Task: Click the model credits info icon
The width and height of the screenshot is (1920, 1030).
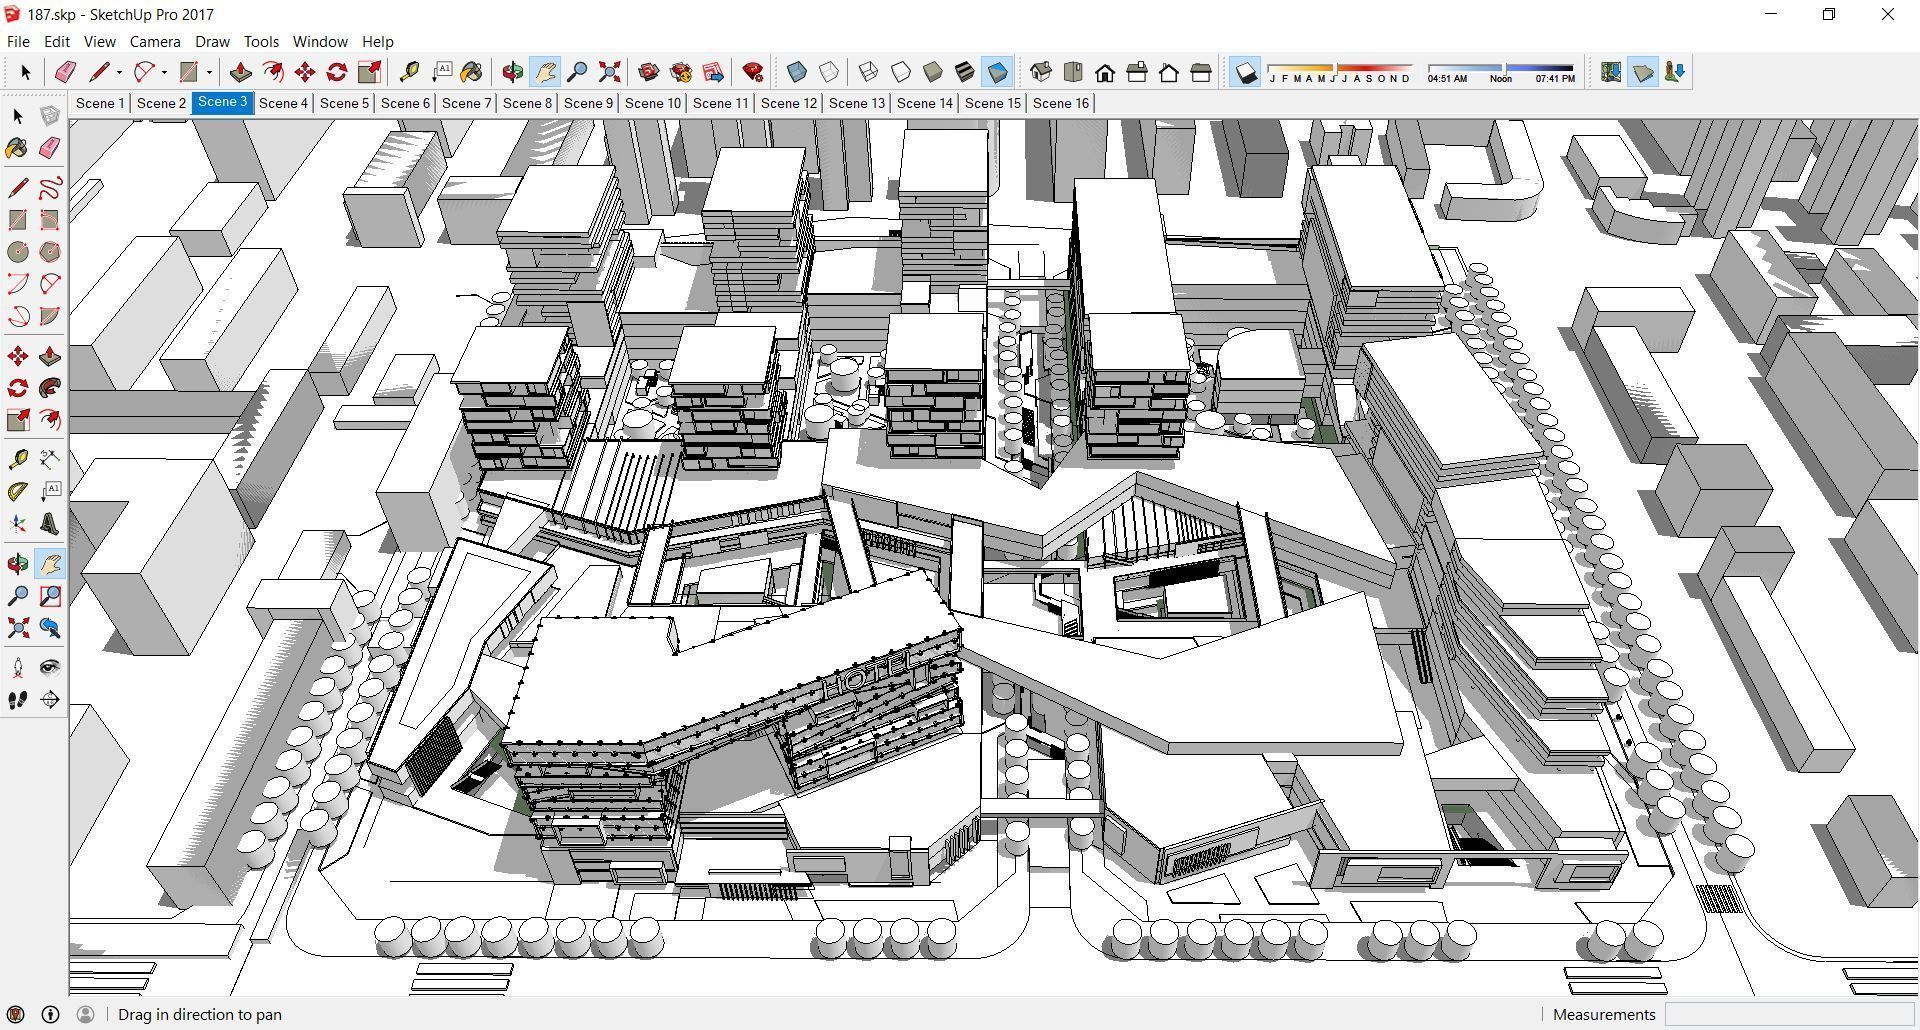Action: (x=50, y=1014)
